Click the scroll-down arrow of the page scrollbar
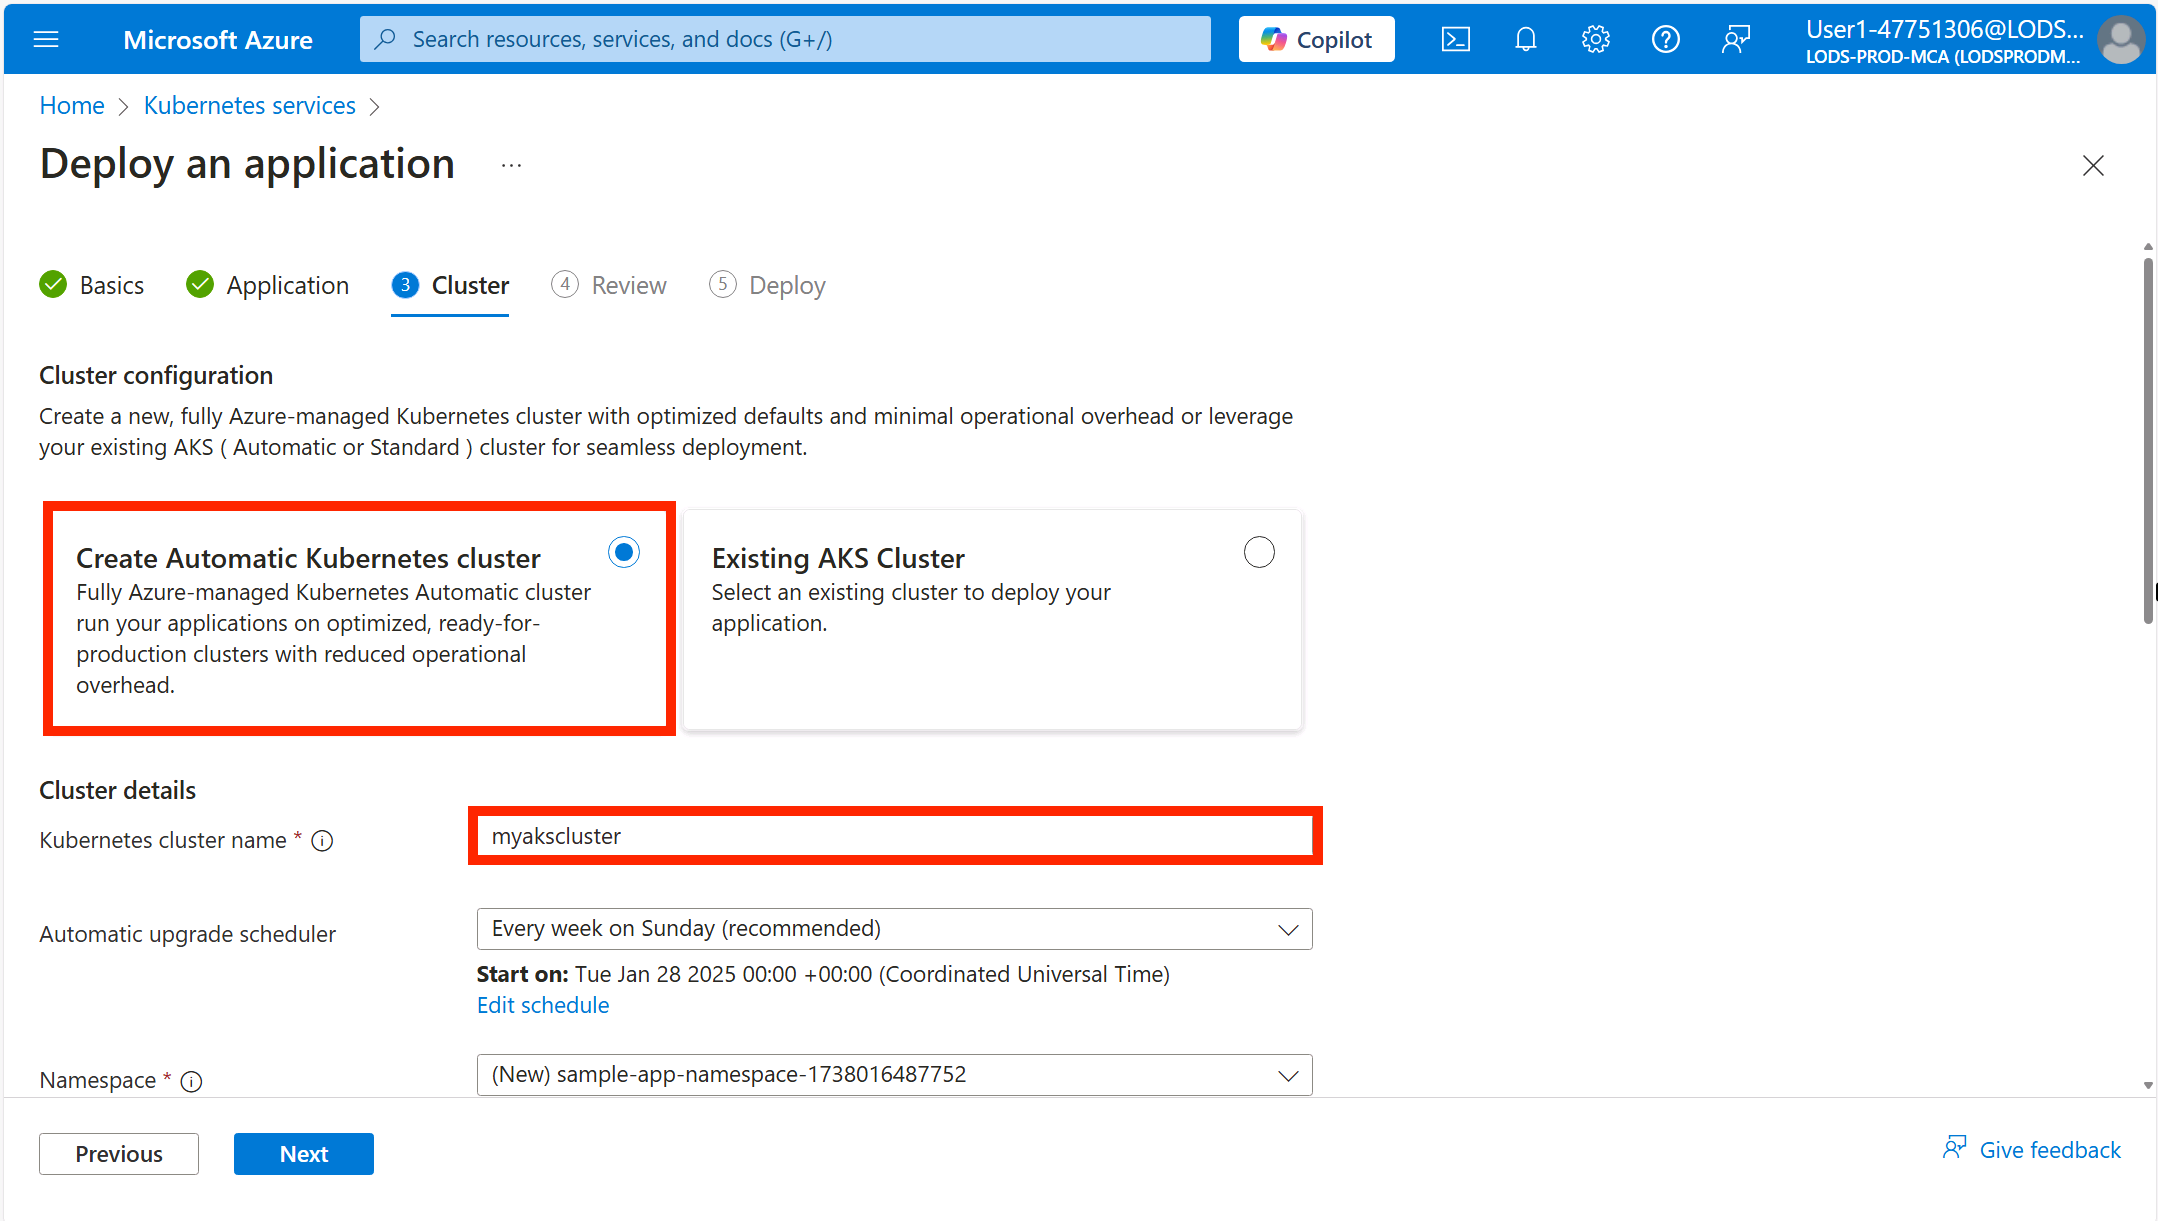Viewport: 2158px width, 1221px height. (2147, 1085)
